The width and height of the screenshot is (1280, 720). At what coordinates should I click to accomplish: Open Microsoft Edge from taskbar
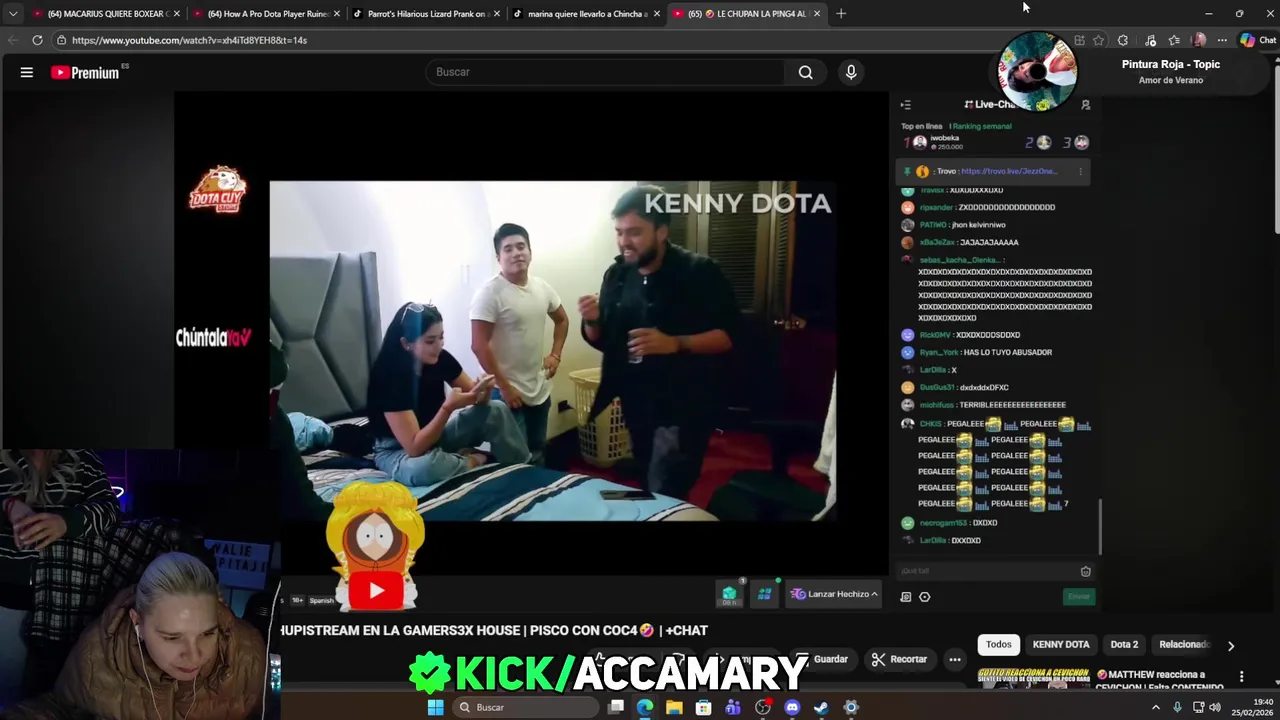pos(645,707)
